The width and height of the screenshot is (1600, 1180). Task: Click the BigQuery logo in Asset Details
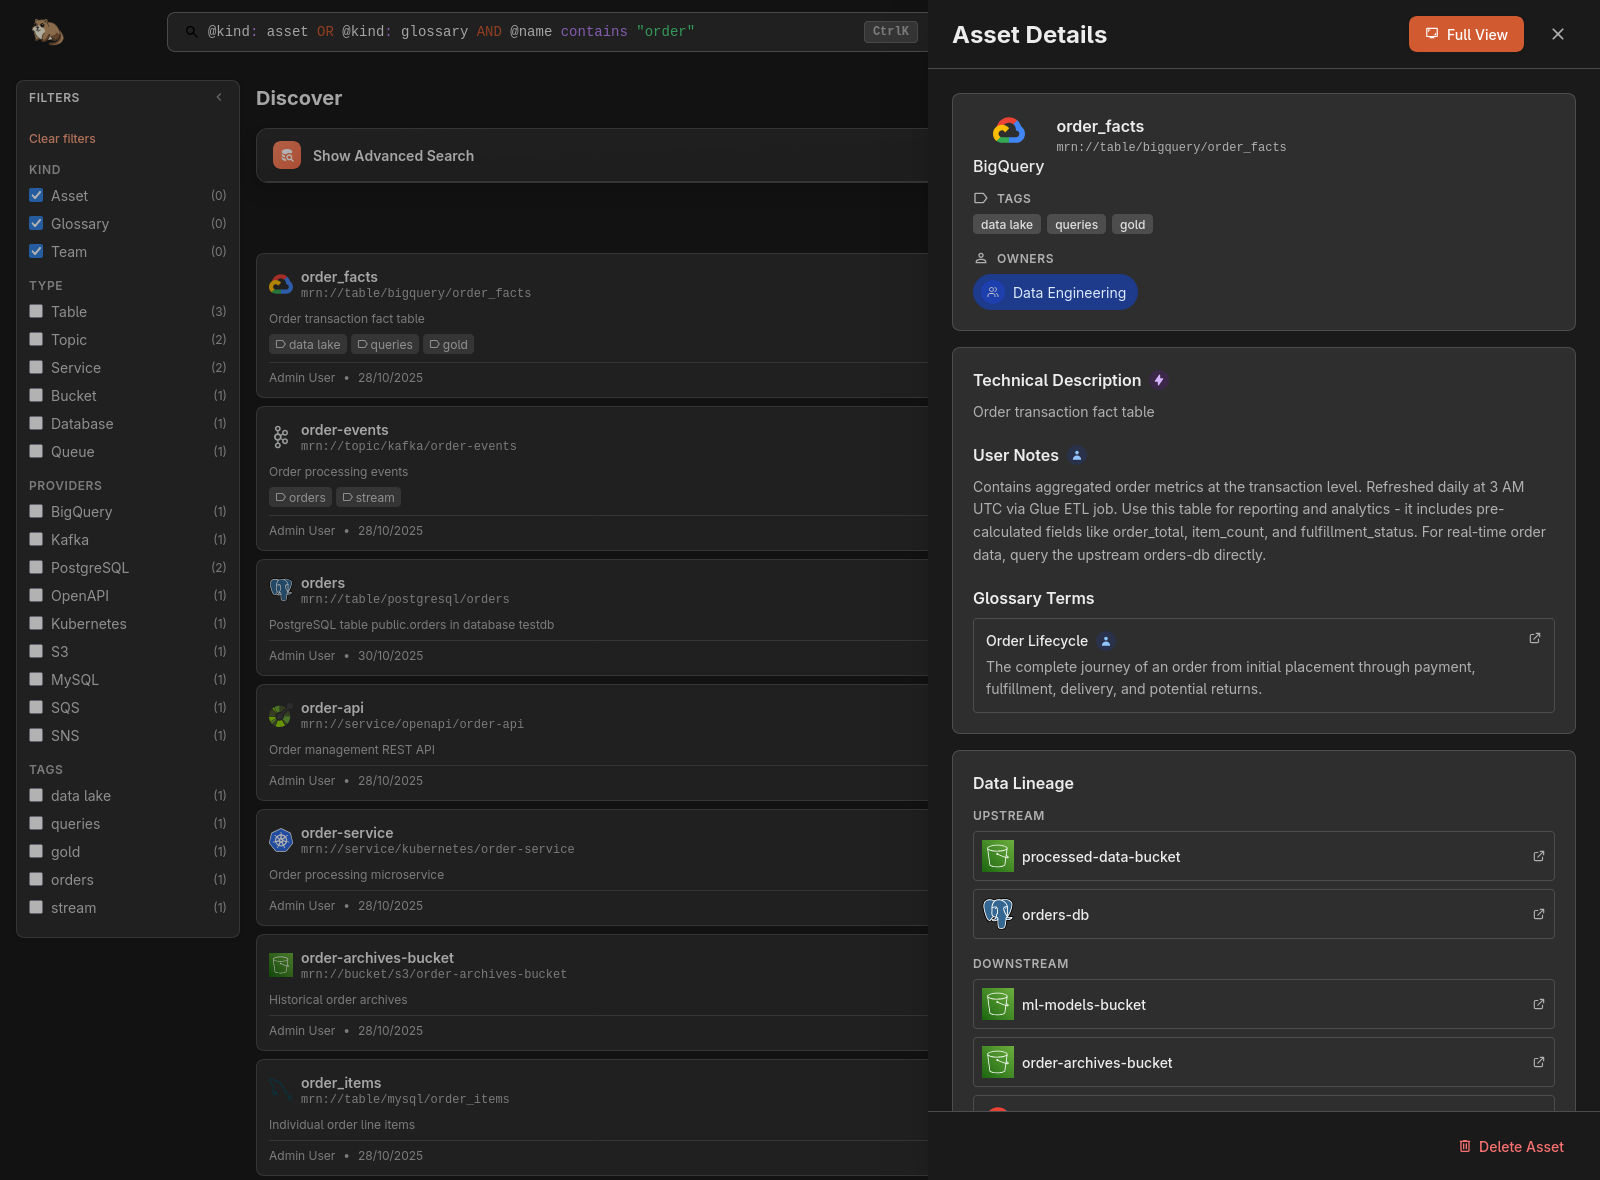point(1008,131)
